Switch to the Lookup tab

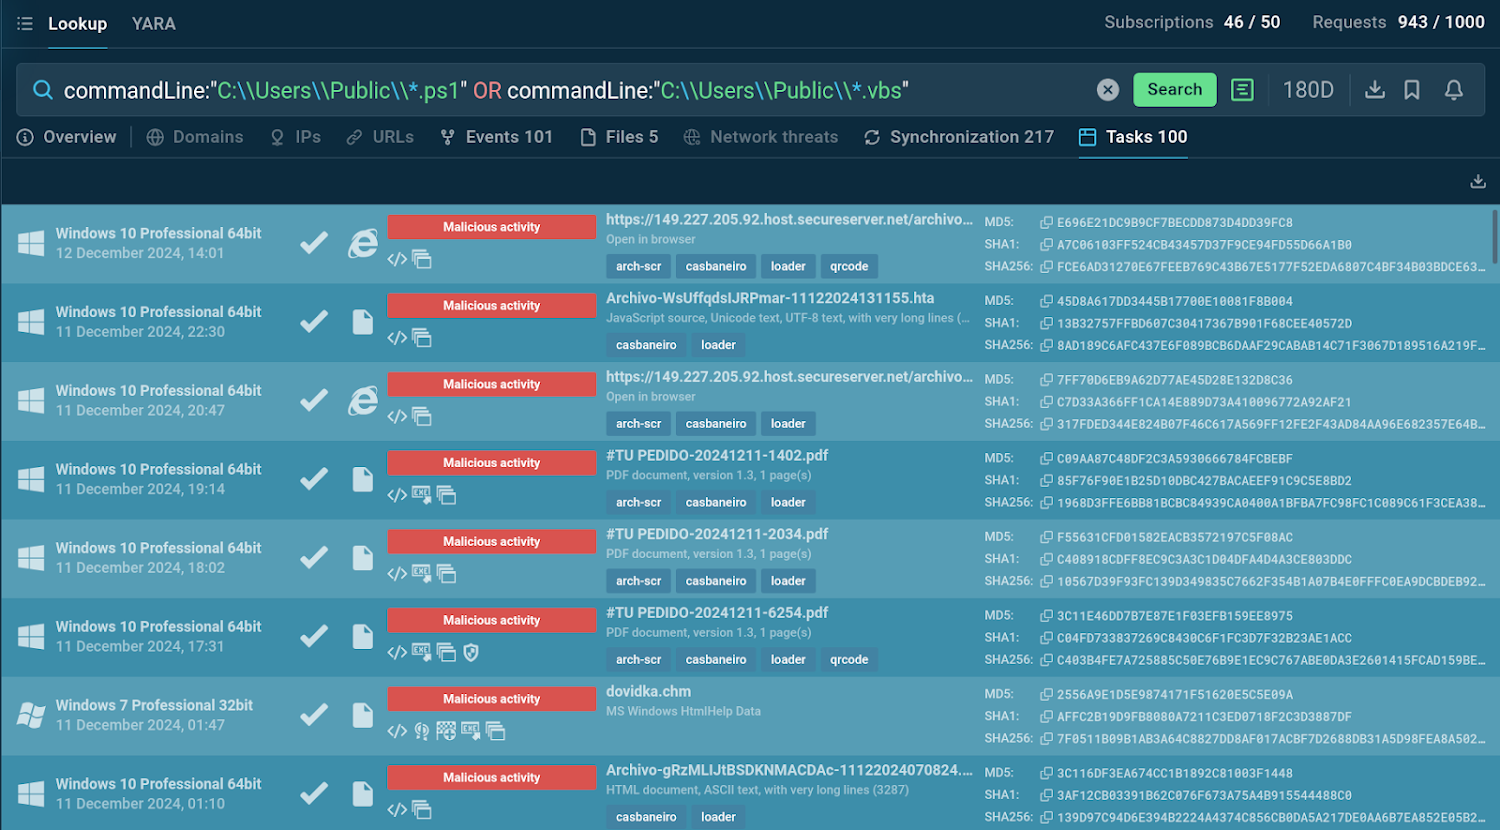tap(78, 24)
